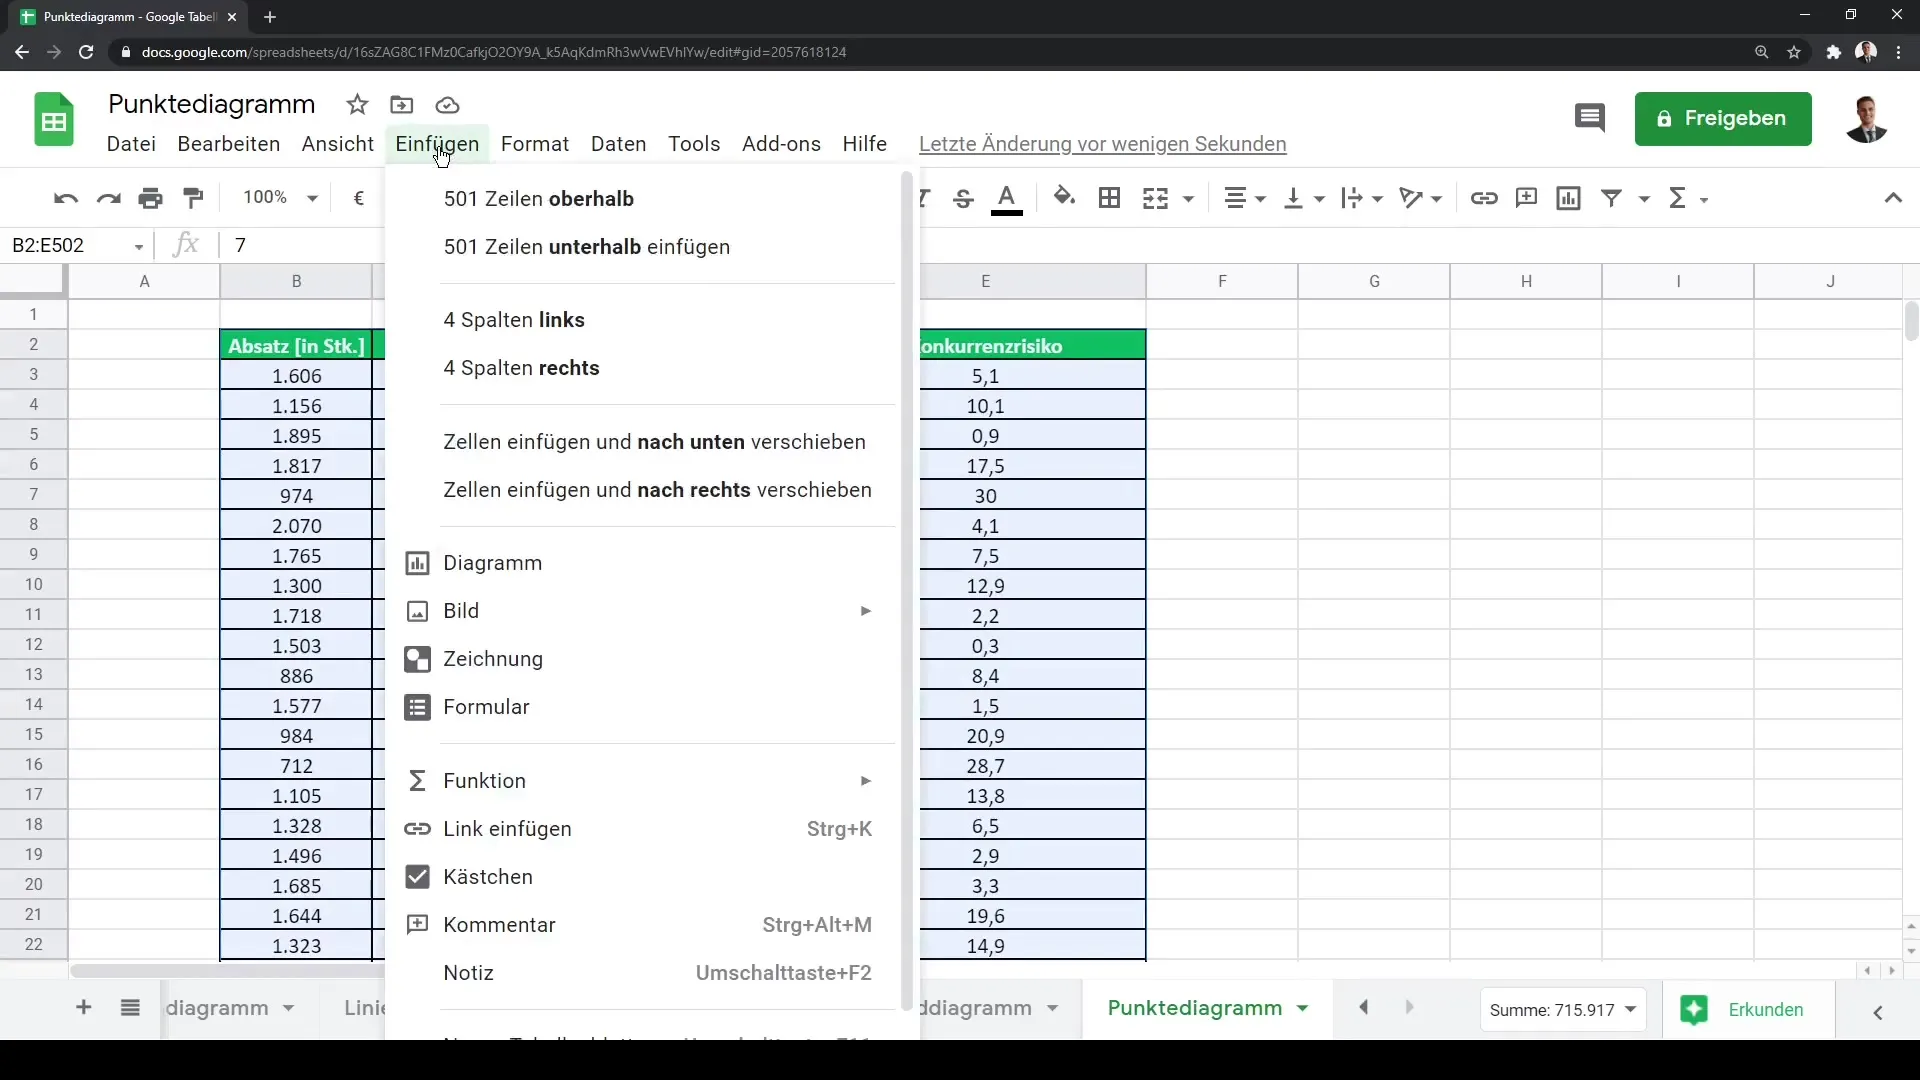Open the Format menu
Screen dimensions: 1920x1080
[x=535, y=144]
